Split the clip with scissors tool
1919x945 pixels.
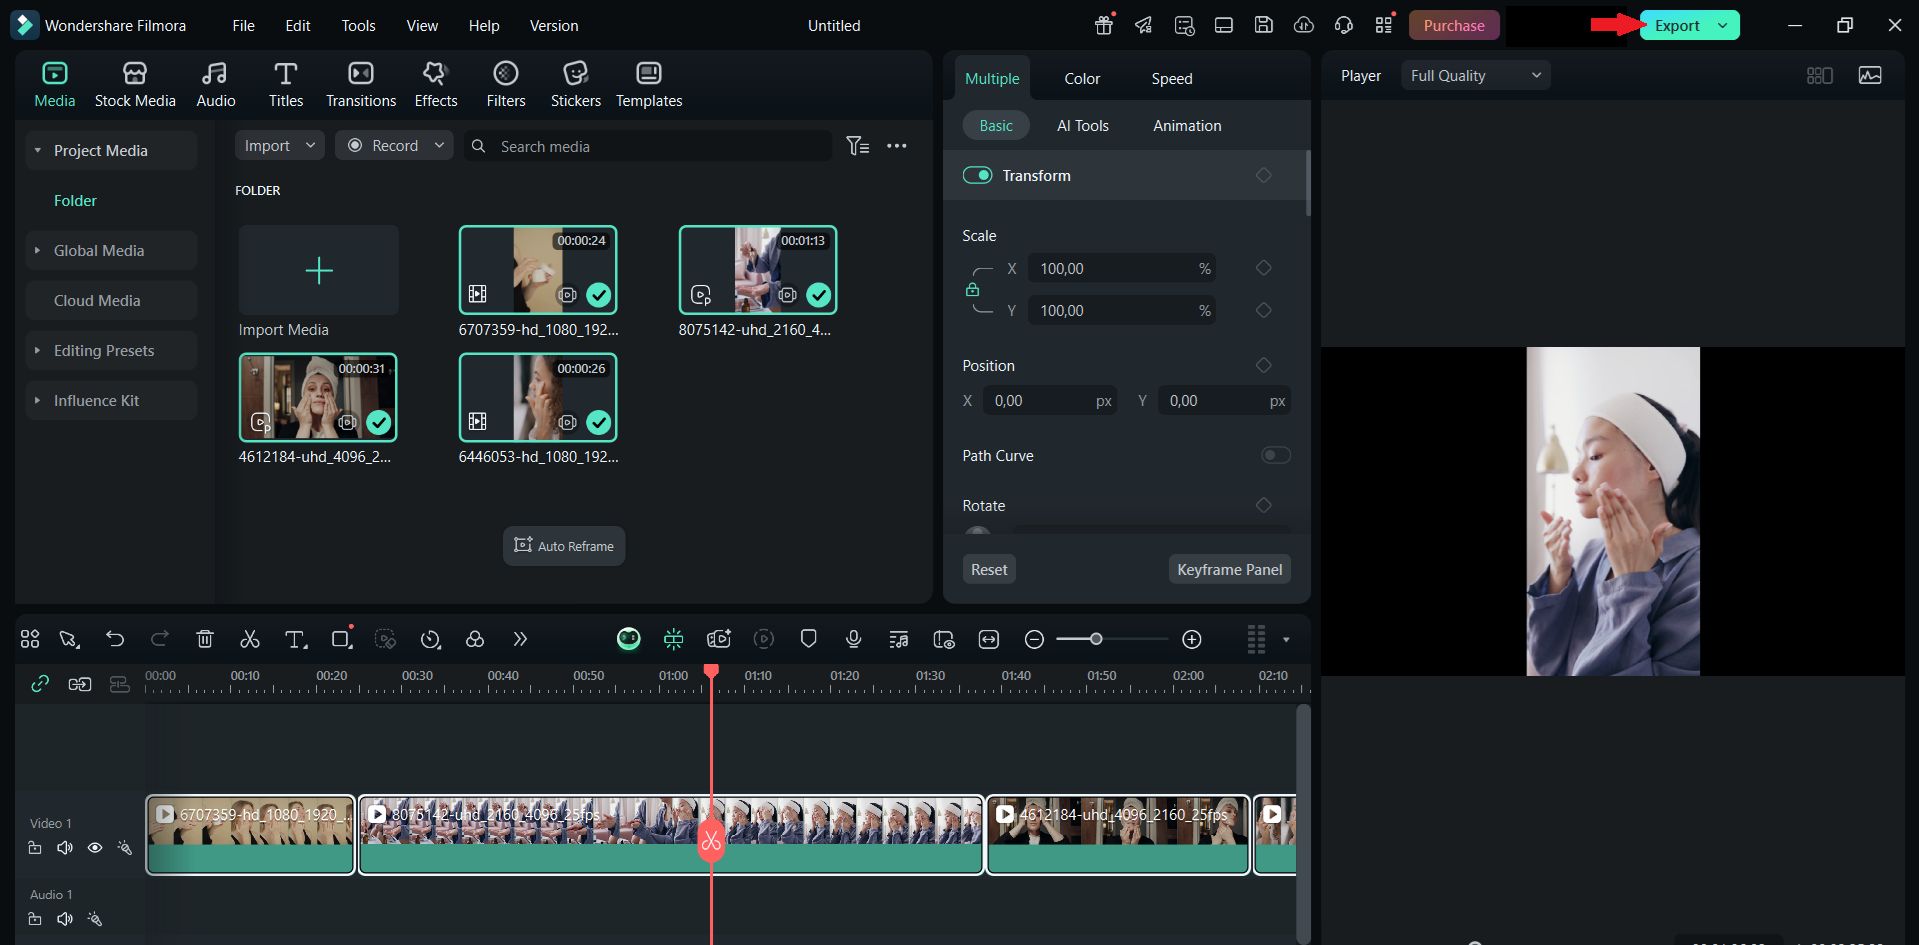[x=250, y=639]
